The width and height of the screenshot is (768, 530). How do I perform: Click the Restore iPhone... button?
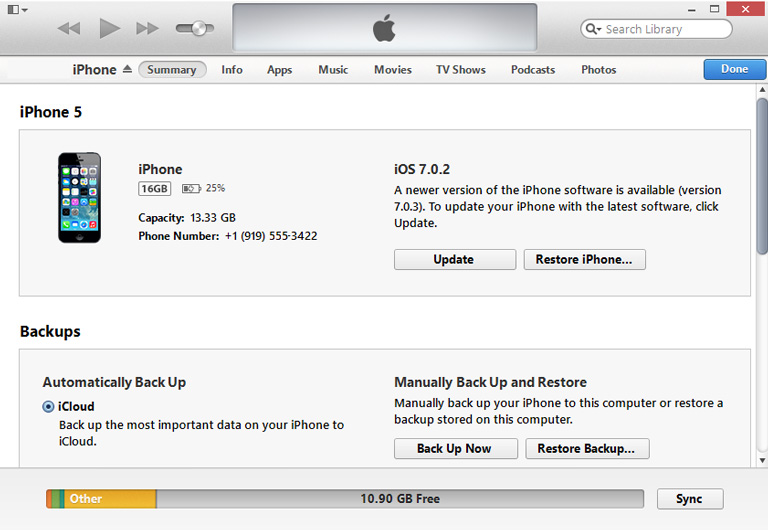tap(584, 259)
